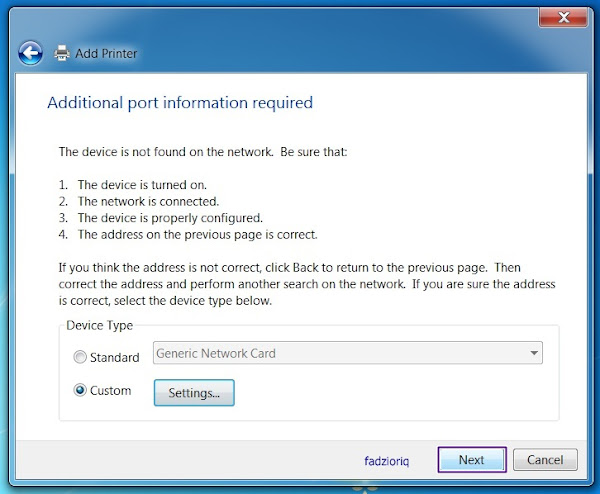Click 'The device is turned on.' line

pyautogui.click(x=142, y=185)
